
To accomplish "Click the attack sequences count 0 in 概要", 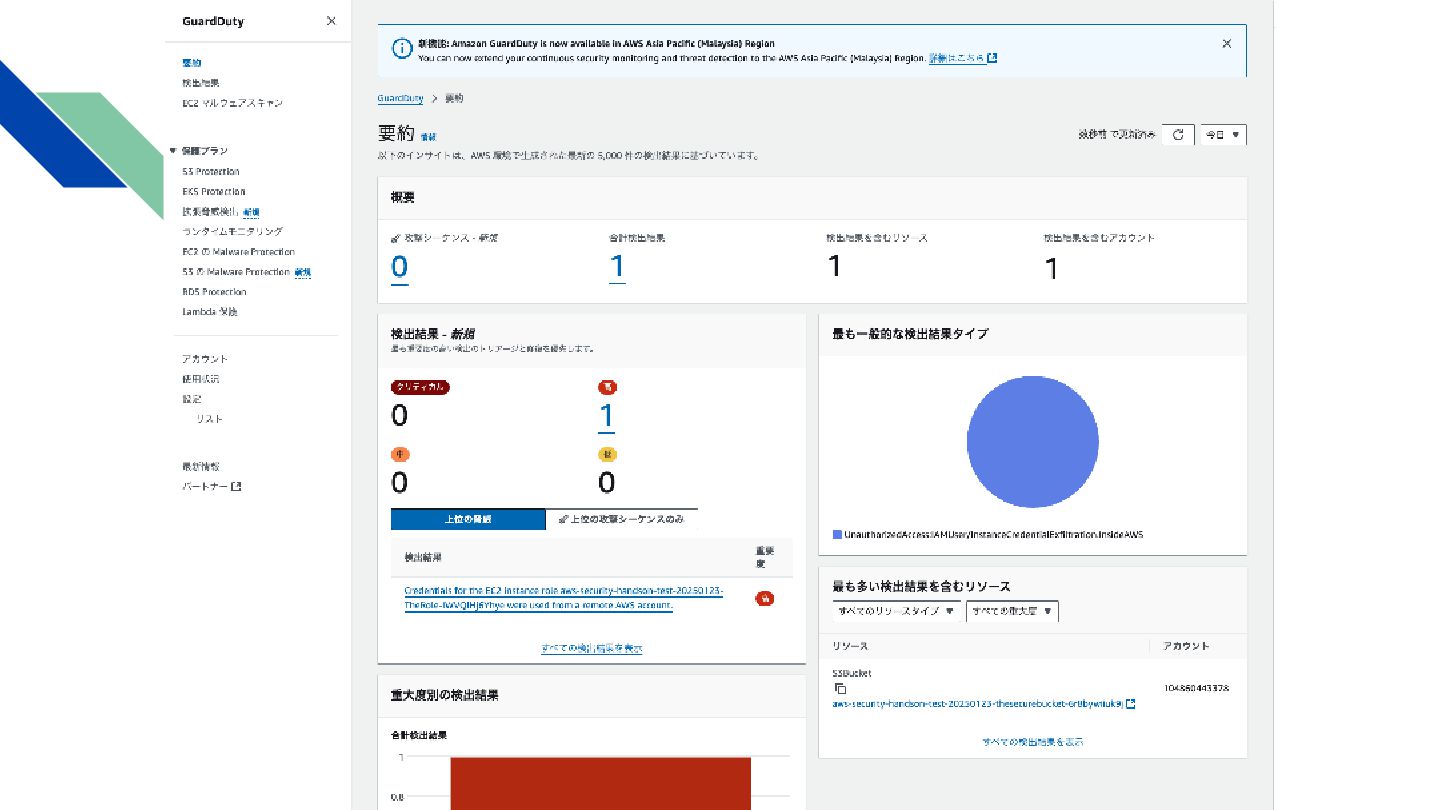I will pyautogui.click(x=399, y=266).
